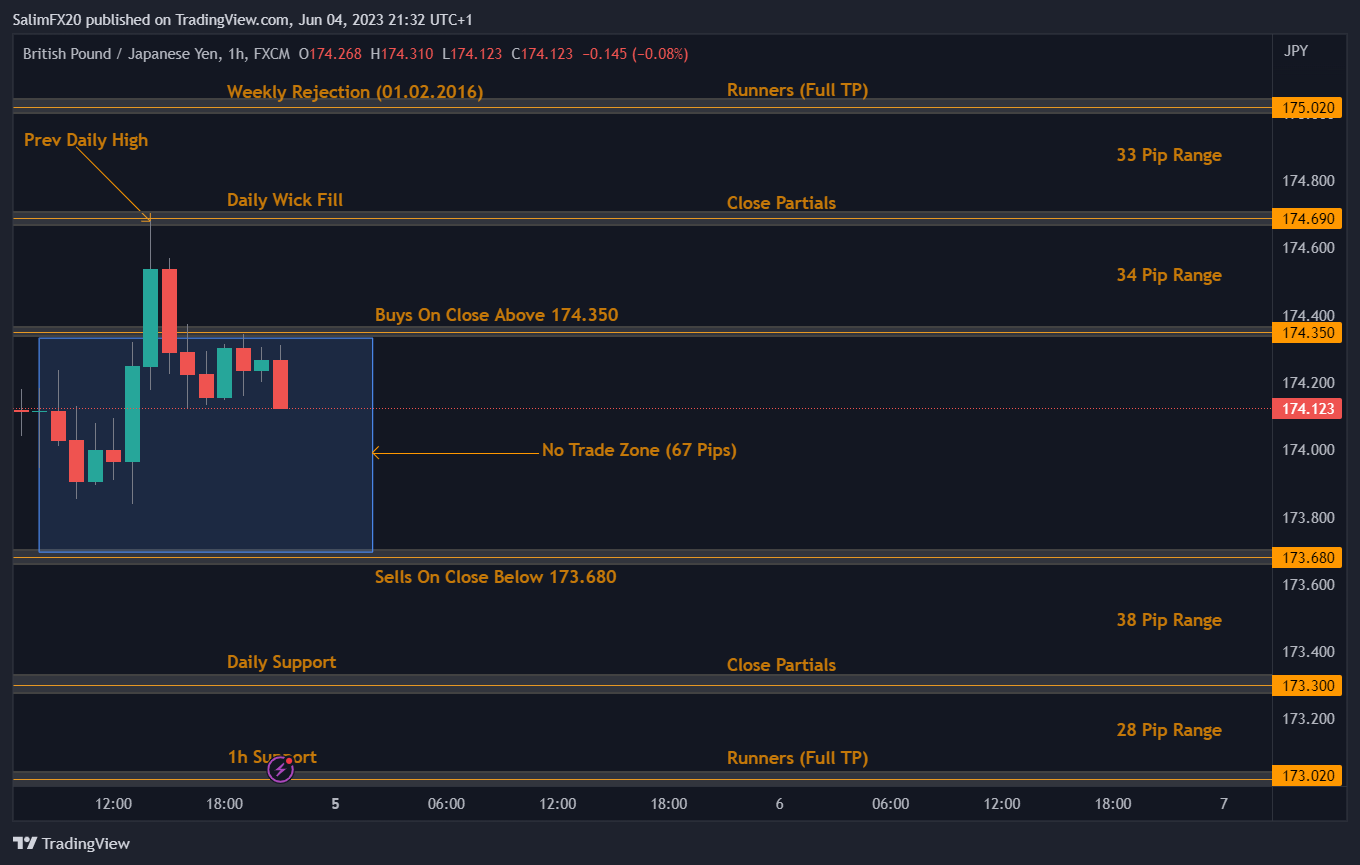Screen dimensions: 1360x865
Task: Click the red current price label 174.123
Action: (1306, 409)
